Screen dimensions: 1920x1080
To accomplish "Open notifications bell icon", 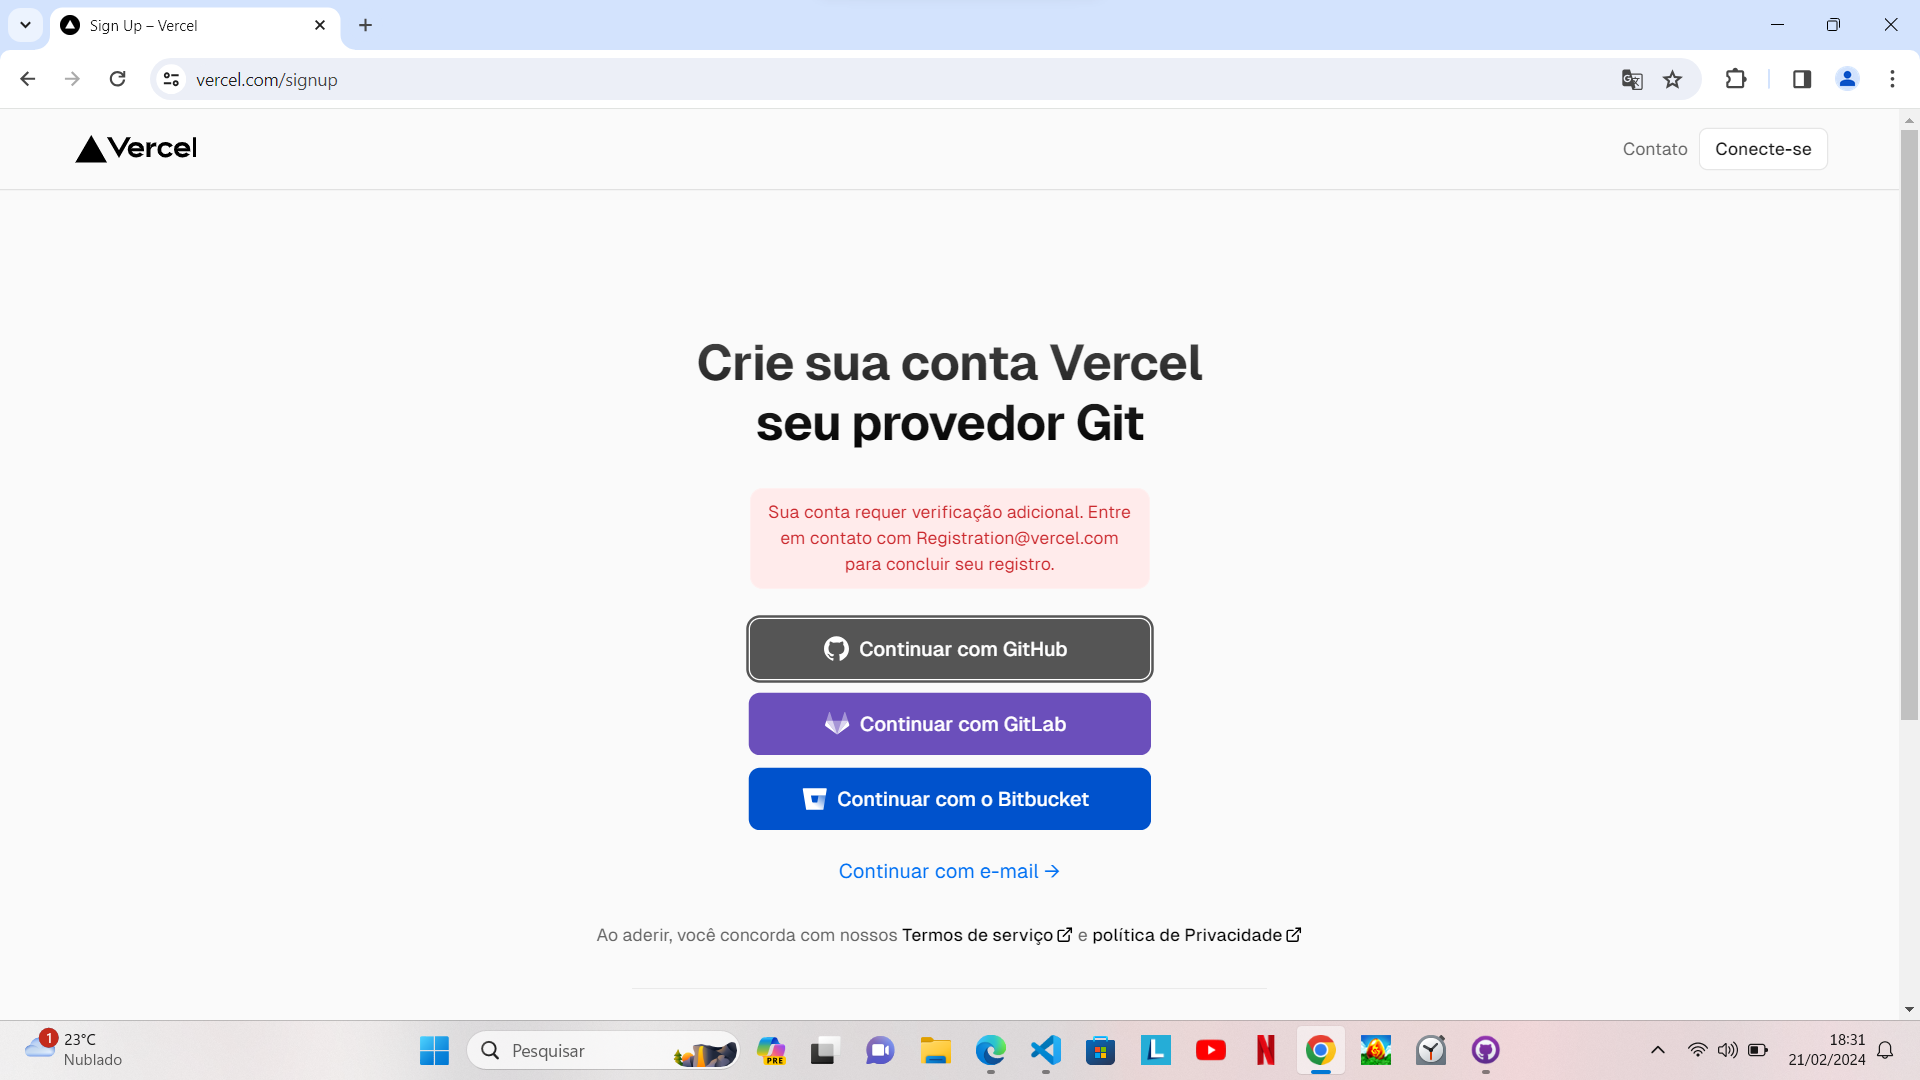I will tap(1885, 1050).
